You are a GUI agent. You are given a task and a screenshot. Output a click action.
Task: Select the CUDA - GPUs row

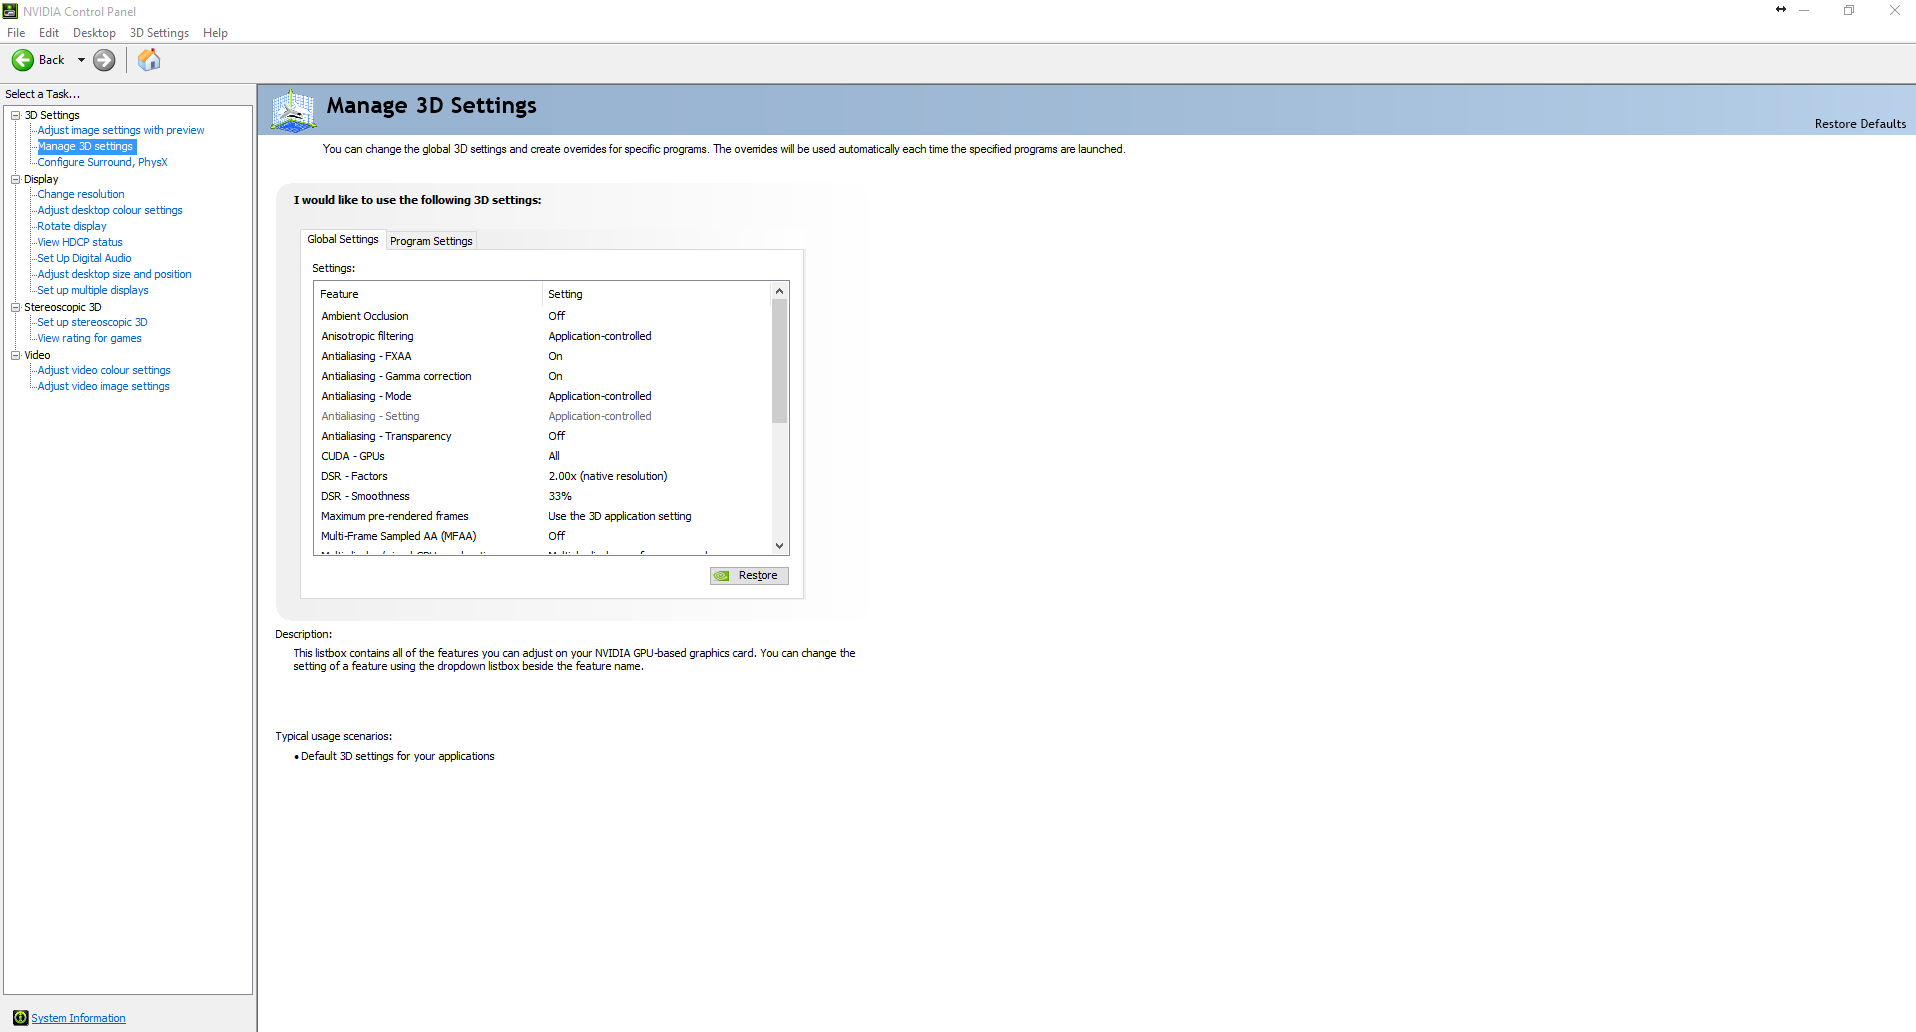(x=543, y=456)
